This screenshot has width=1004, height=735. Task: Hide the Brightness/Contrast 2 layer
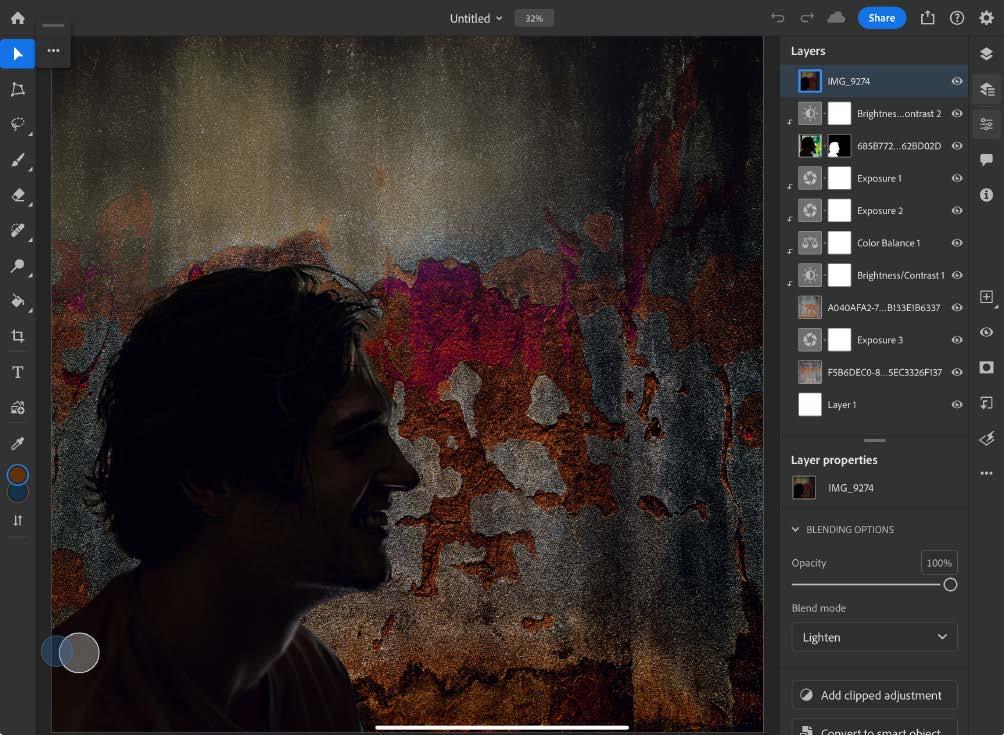[x=957, y=113]
